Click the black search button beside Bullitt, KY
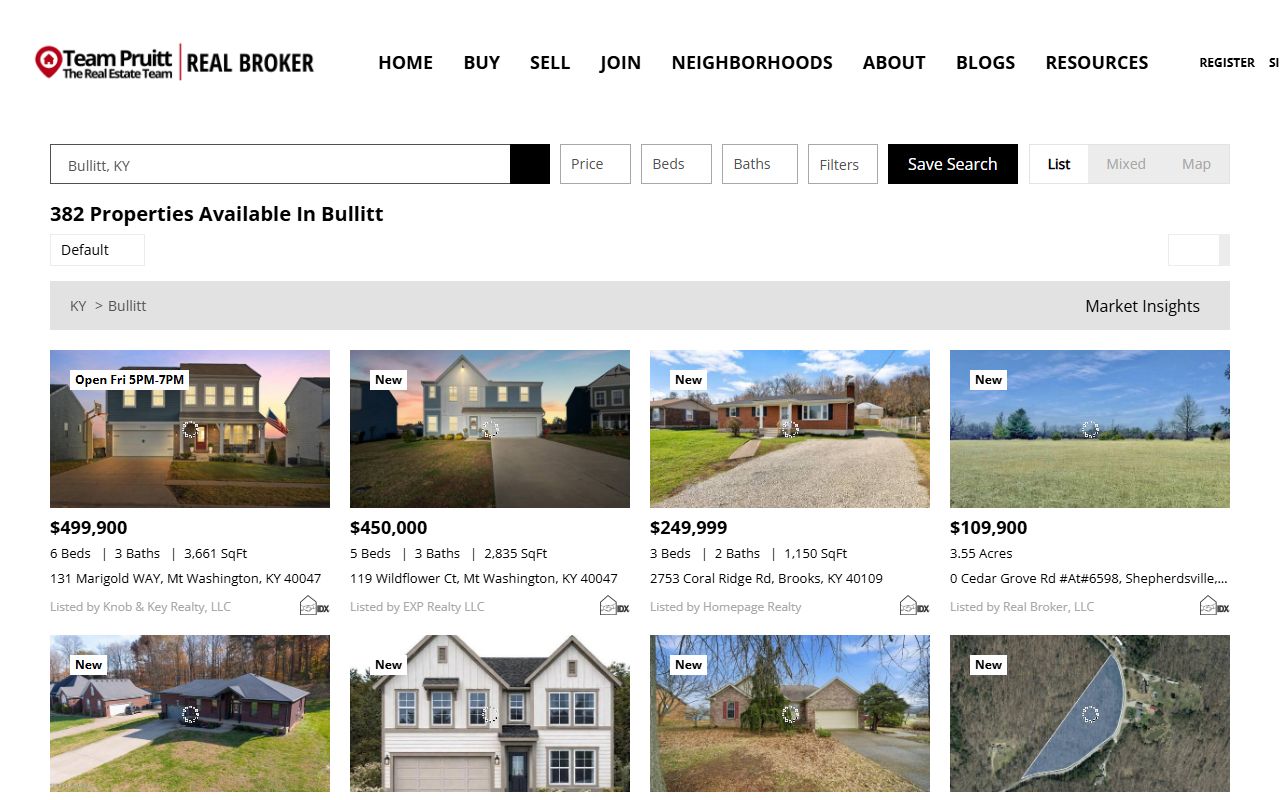The height and width of the screenshot is (800, 1280). tap(530, 164)
